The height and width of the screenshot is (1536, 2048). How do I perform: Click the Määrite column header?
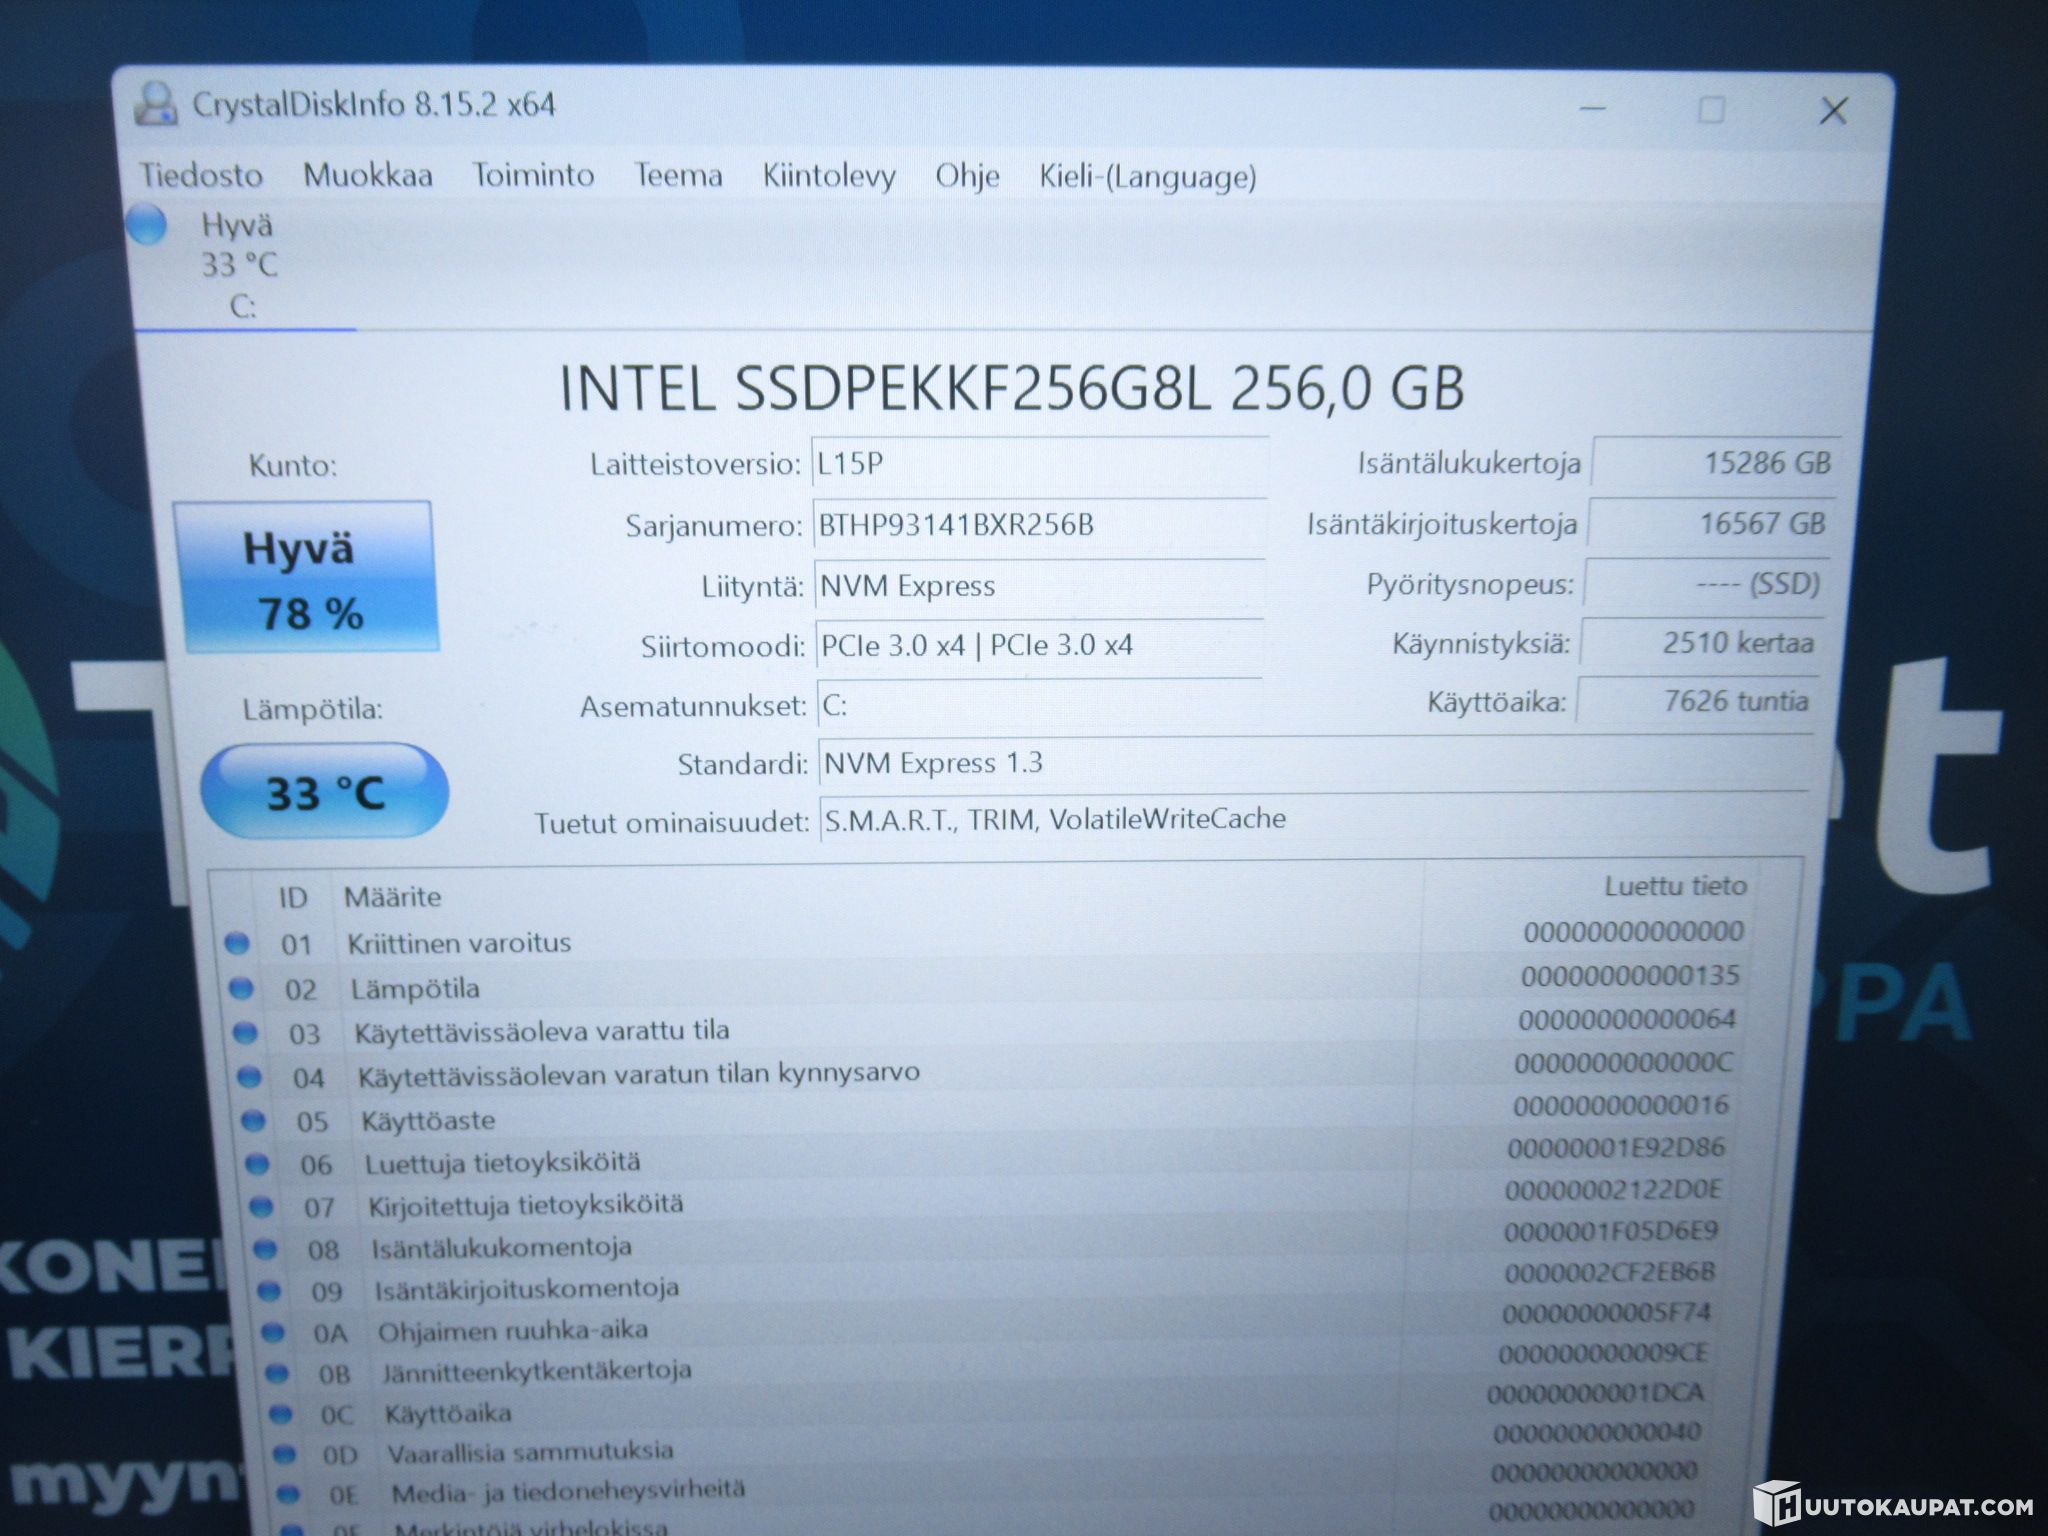(392, 896)
